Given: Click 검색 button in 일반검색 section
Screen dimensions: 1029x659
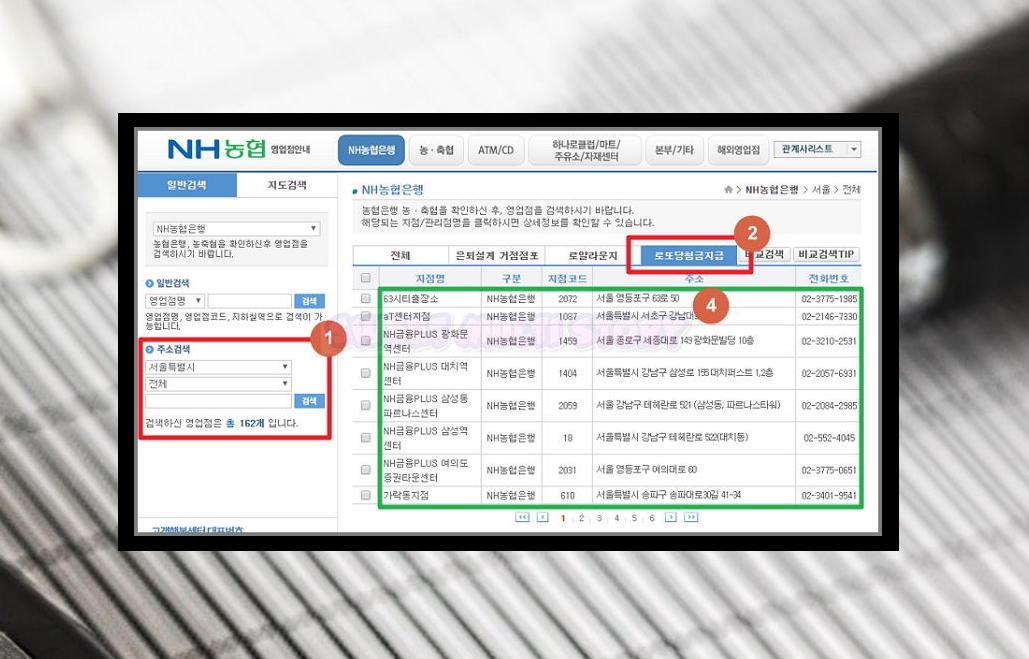Looking at the screenshot, I should coord(309,301).
